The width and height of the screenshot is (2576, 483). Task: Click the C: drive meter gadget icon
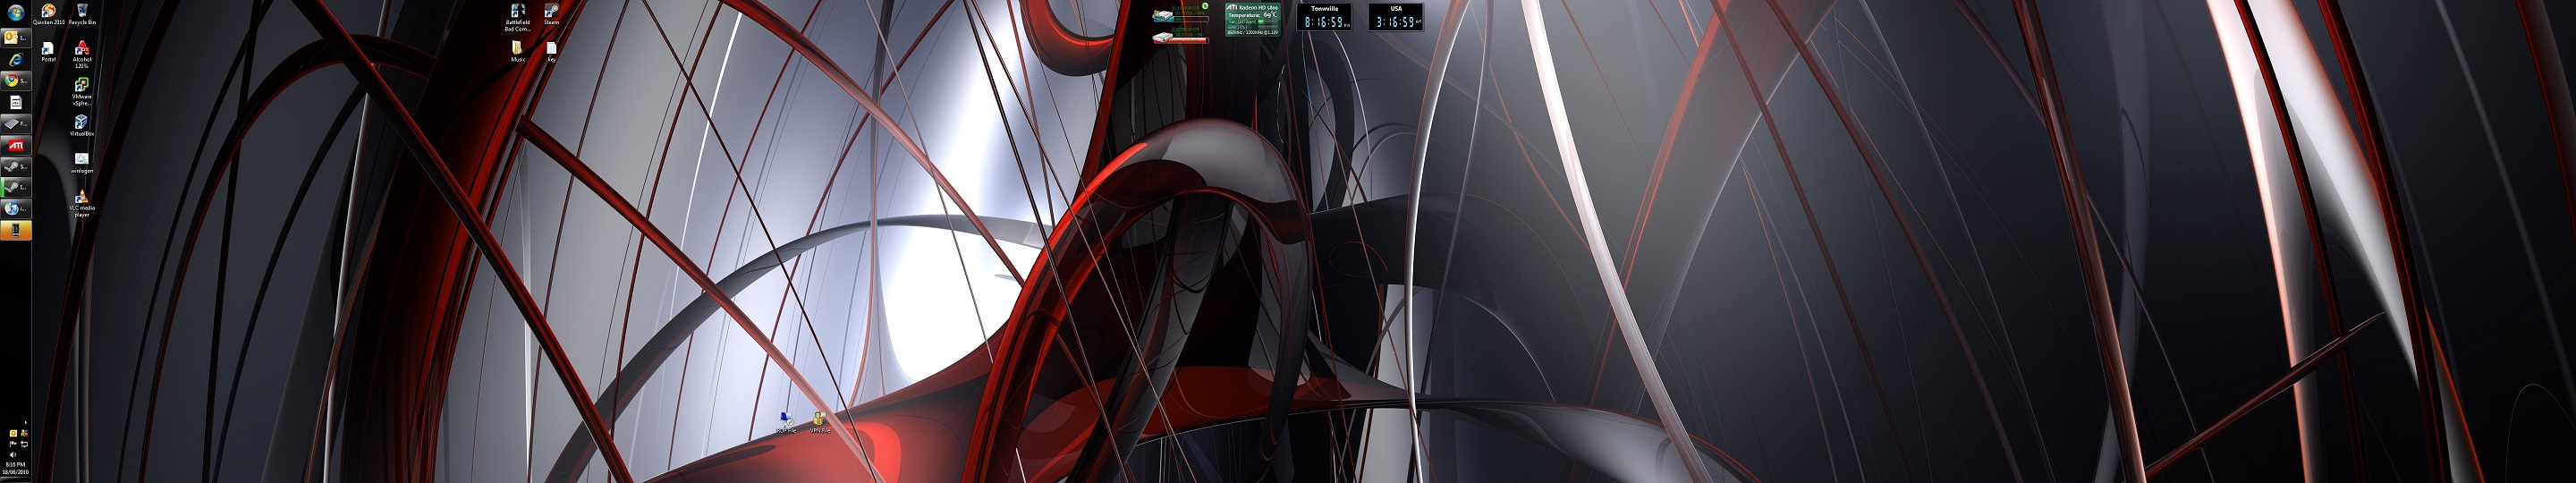click(x=1165, y=15)
